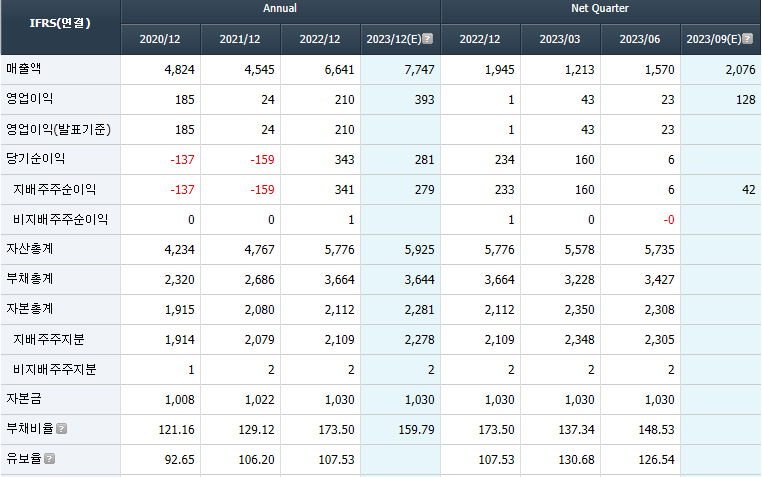Click the 159.79 debt ratio value
This screenshot has height=477, width=762.
[416, 429]
